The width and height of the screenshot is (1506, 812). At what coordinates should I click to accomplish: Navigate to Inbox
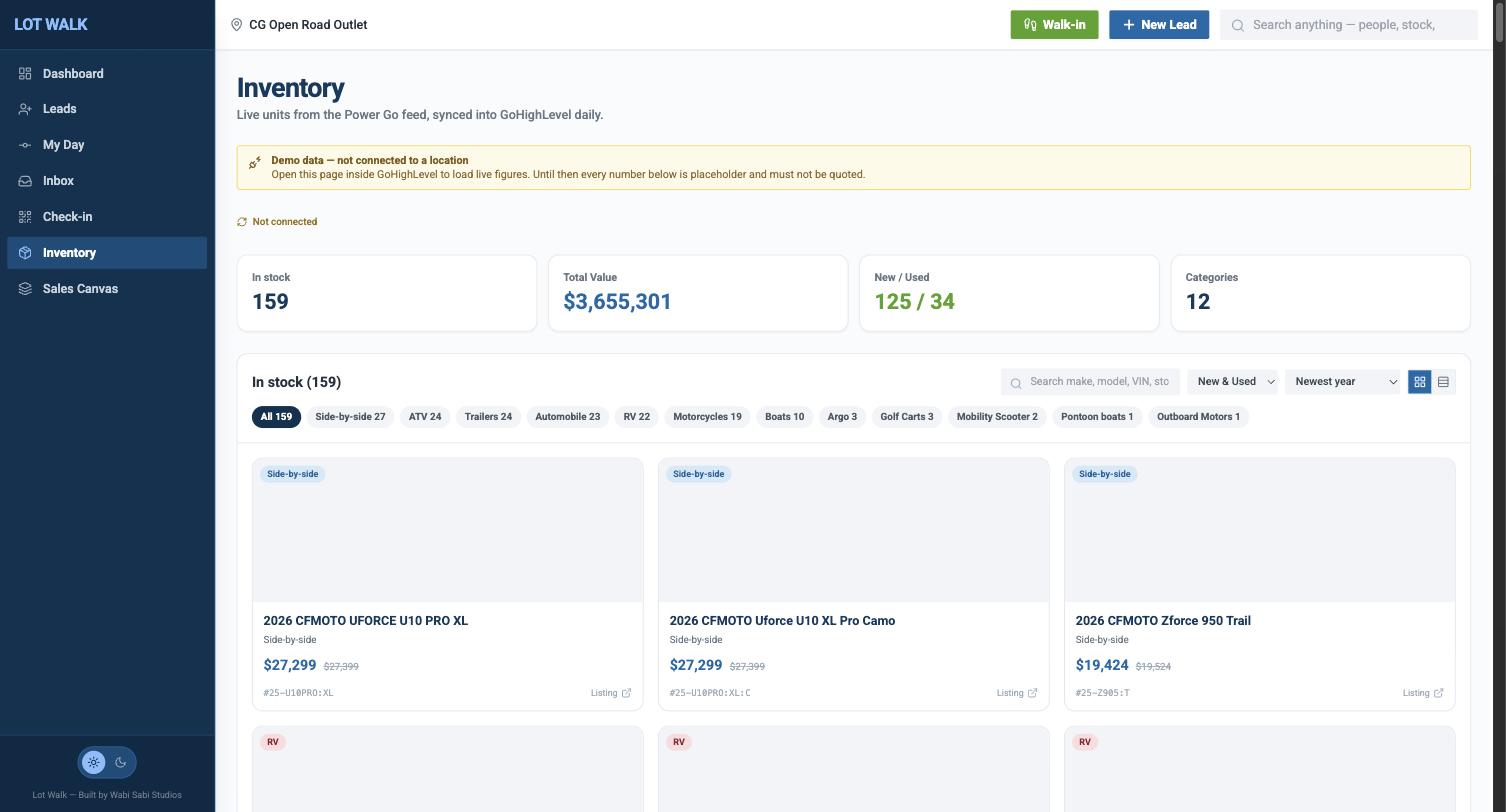tap(107, 181)
